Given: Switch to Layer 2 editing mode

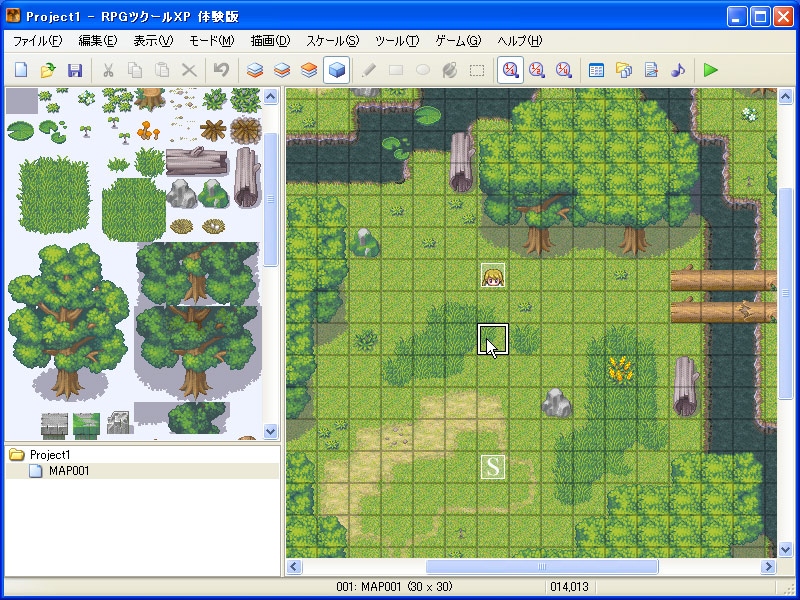Looking at the screenshot, I should click(x=282, y=69).
